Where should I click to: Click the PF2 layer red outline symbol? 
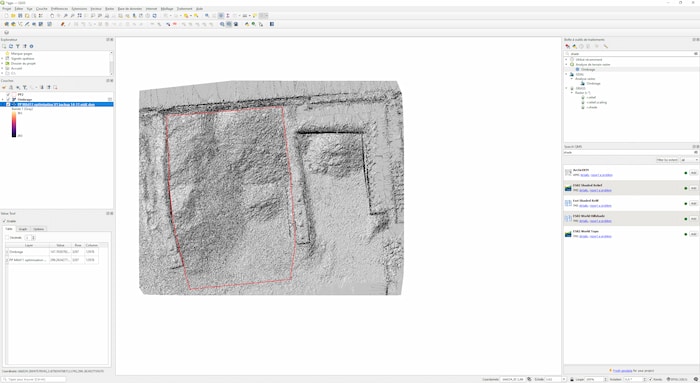coord(14,94)
